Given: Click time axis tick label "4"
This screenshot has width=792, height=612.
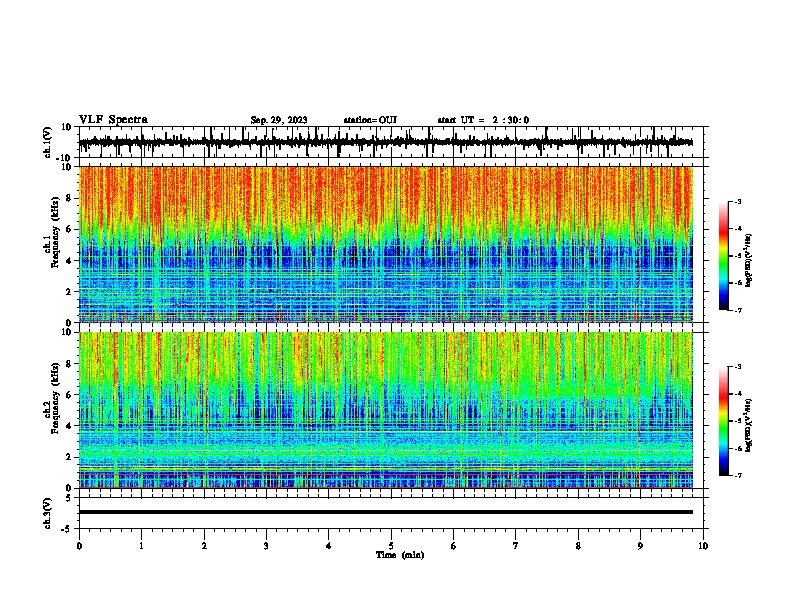Looking at the screenshot, I should coord(329,546).
